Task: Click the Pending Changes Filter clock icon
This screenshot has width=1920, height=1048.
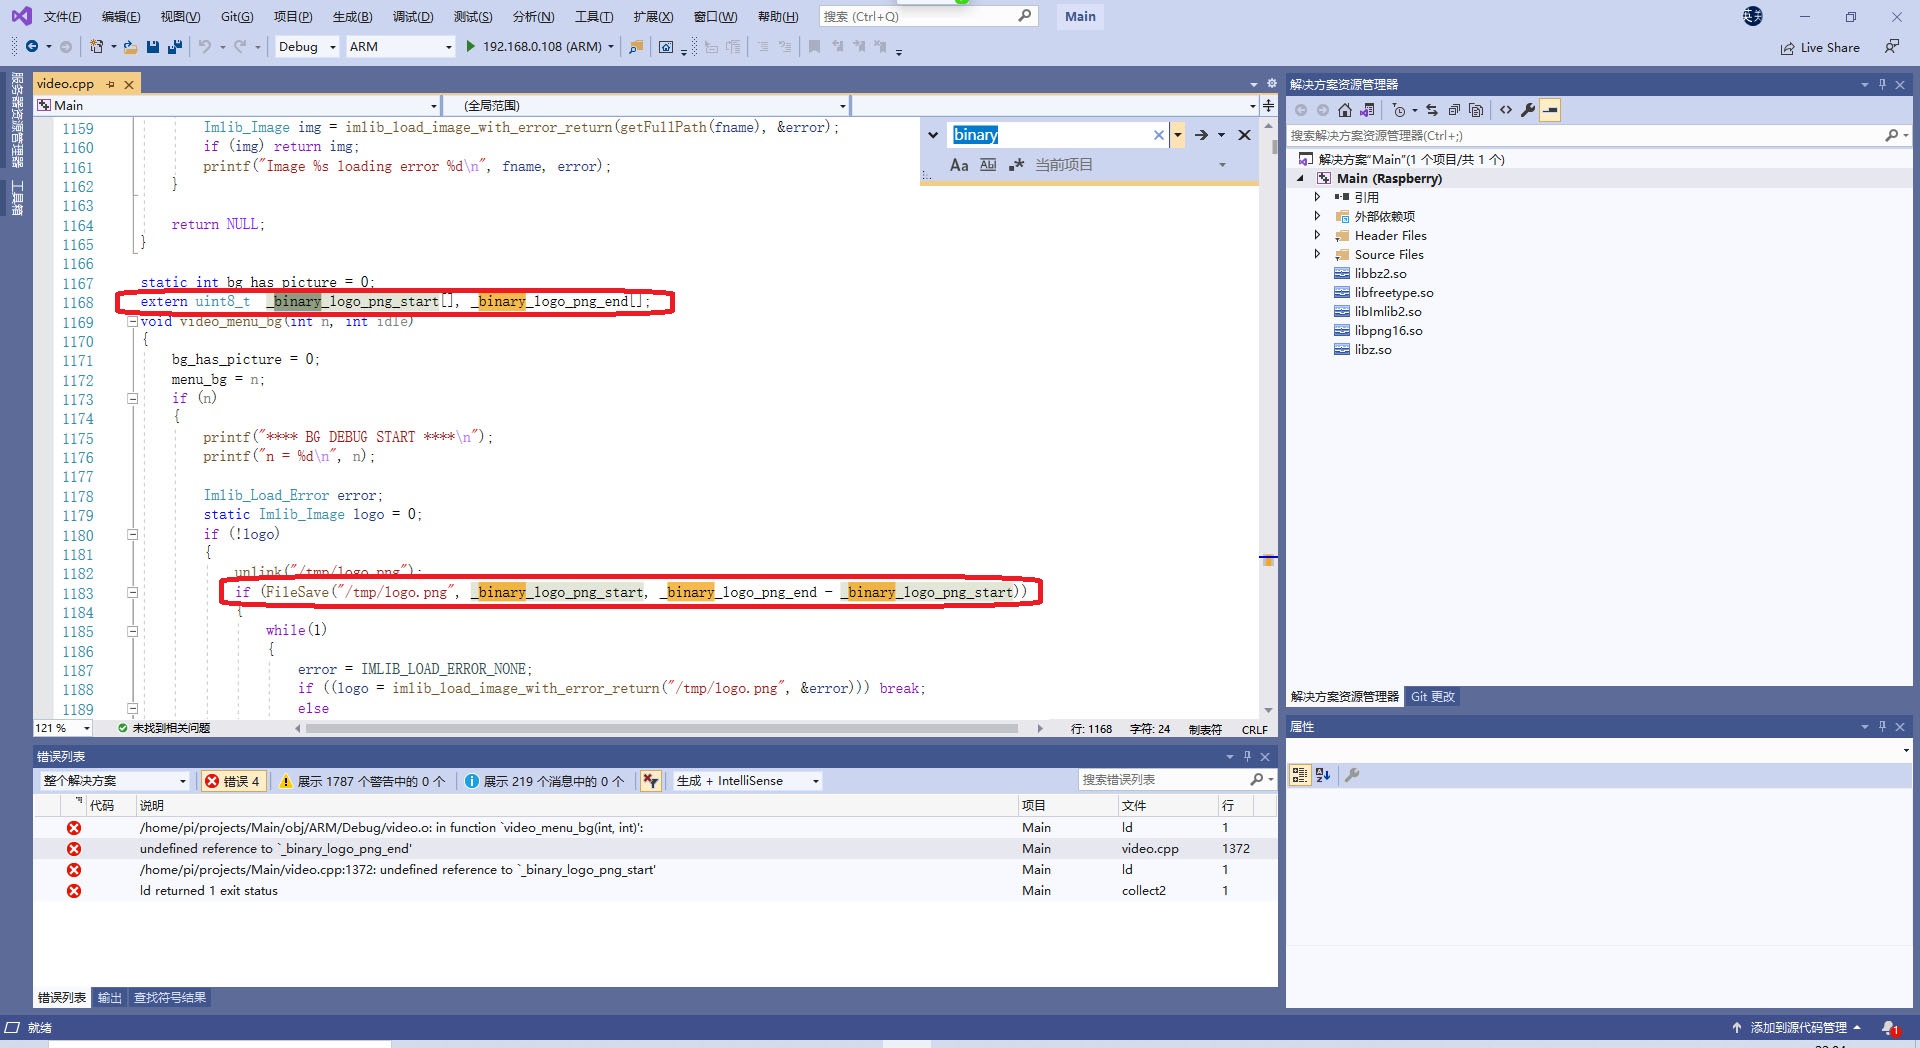Action: point(1399,110)
